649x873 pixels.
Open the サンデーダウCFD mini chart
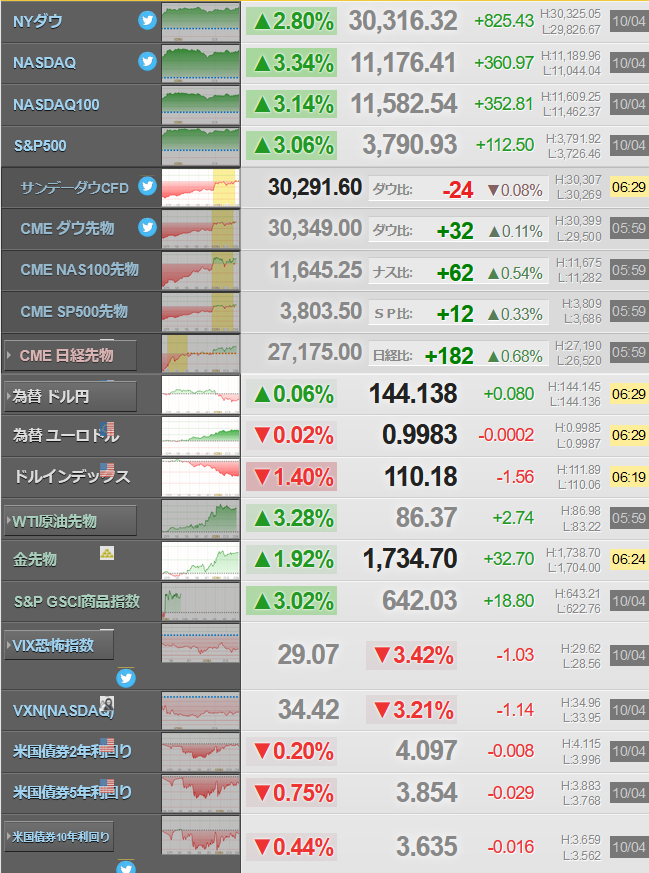(x=201, y=188)
